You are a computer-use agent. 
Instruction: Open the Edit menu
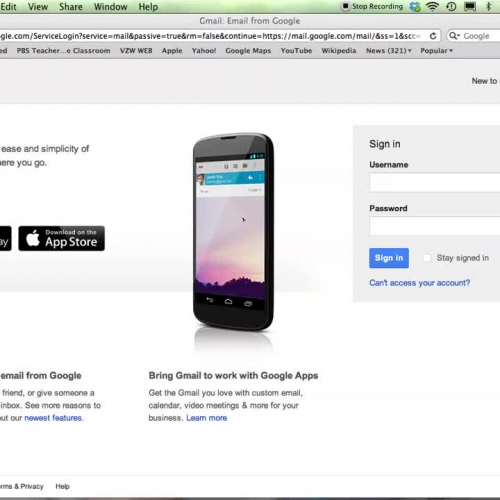8,7
